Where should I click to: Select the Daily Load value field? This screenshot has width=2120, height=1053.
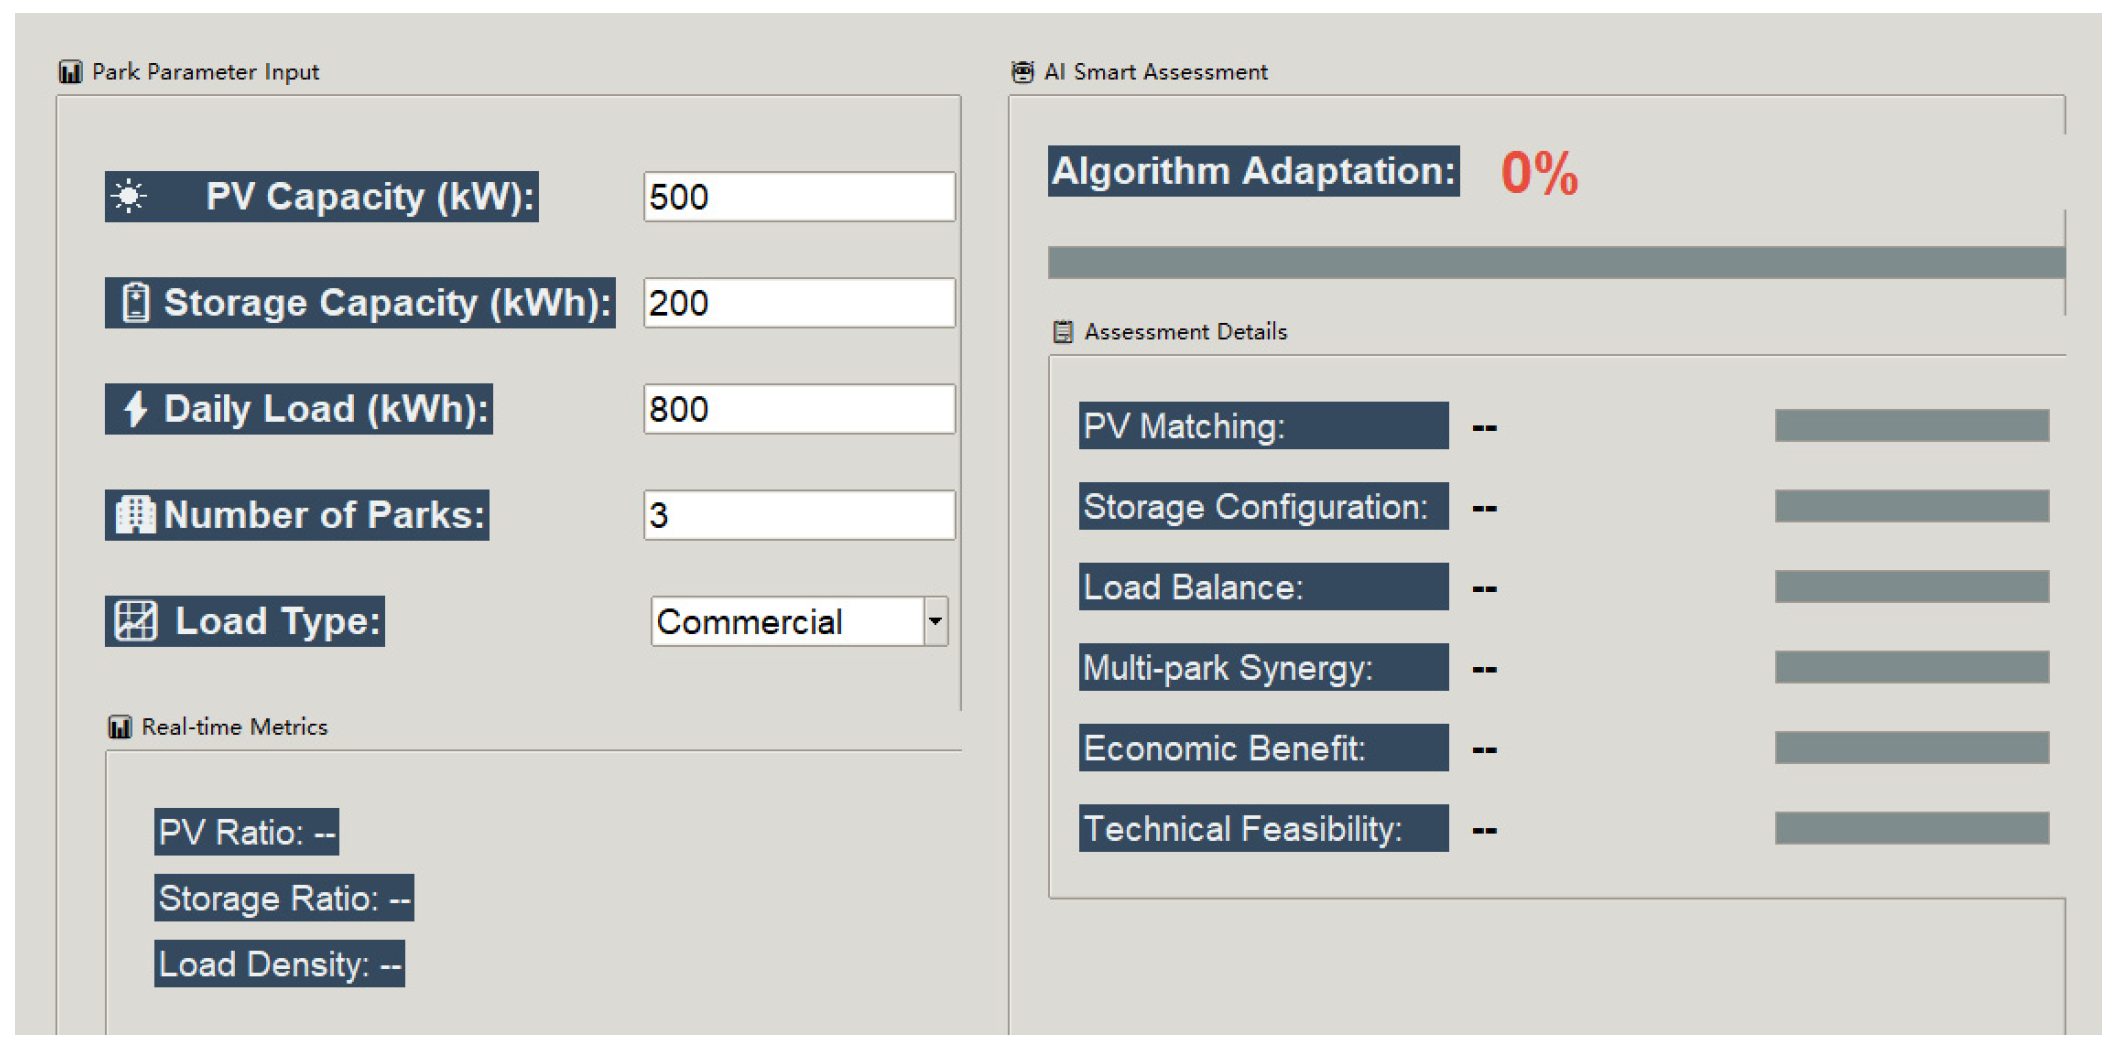point(798,409)
